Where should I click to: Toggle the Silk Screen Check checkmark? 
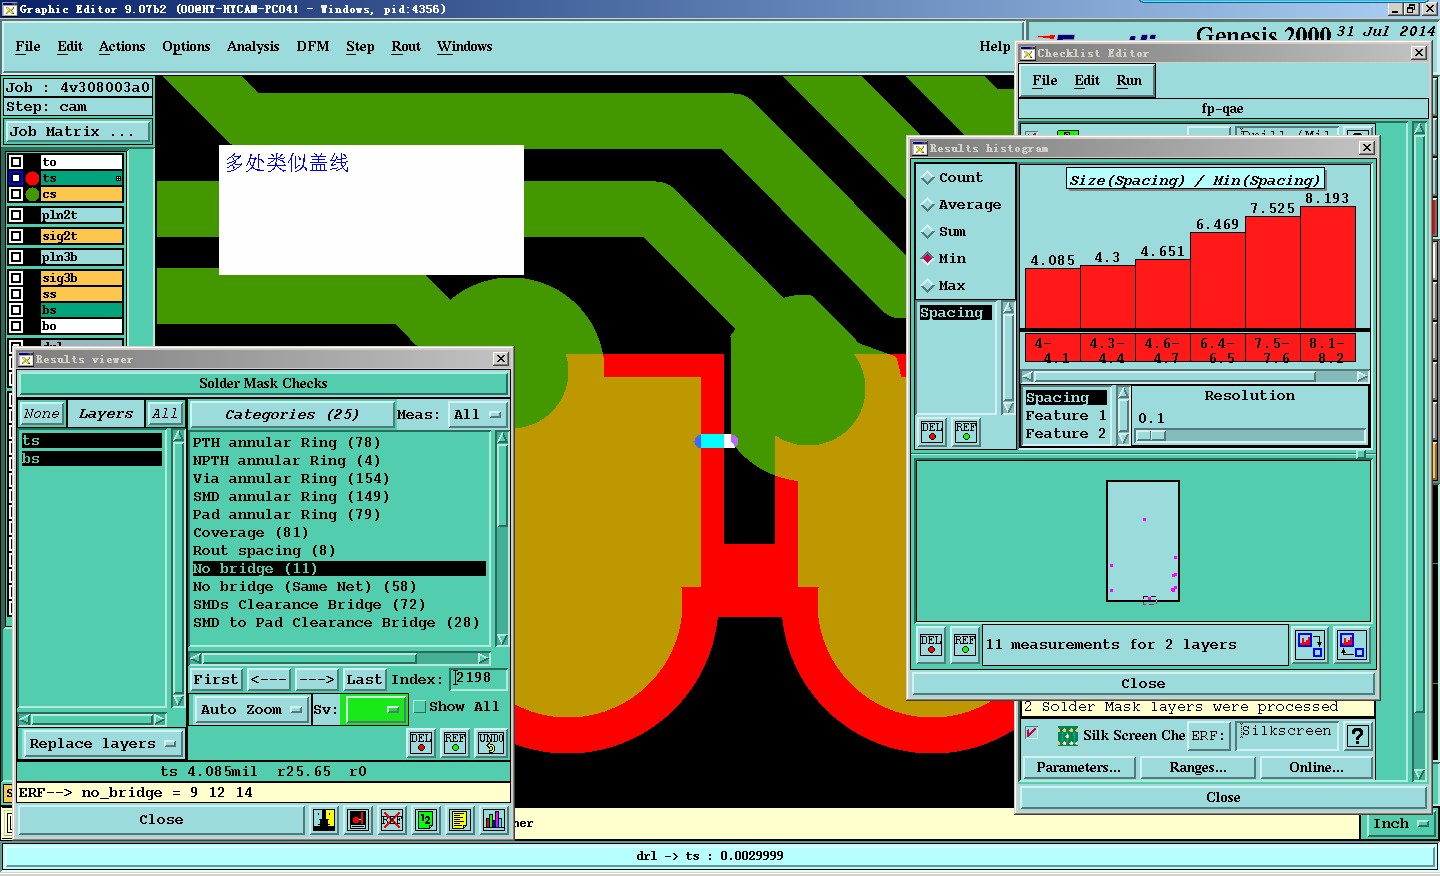[1032, 733]
